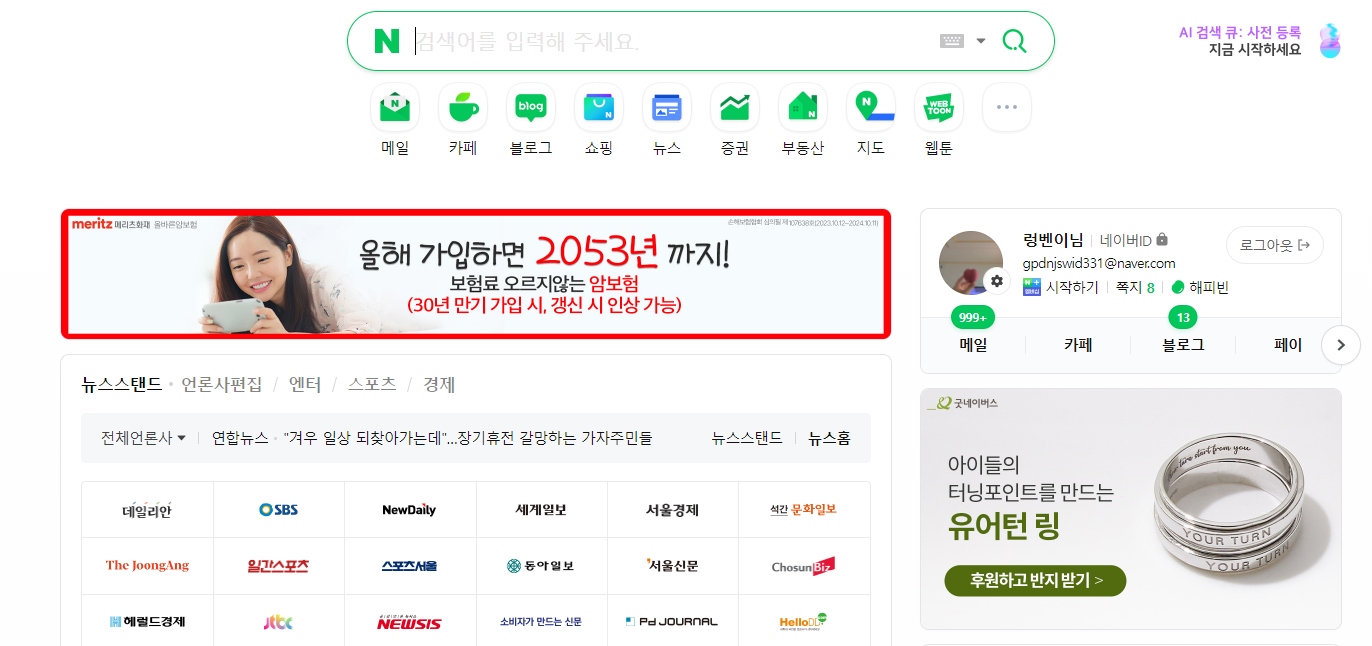Open the 소비자가 만드는 신문 logo

(x=541, y=622)
